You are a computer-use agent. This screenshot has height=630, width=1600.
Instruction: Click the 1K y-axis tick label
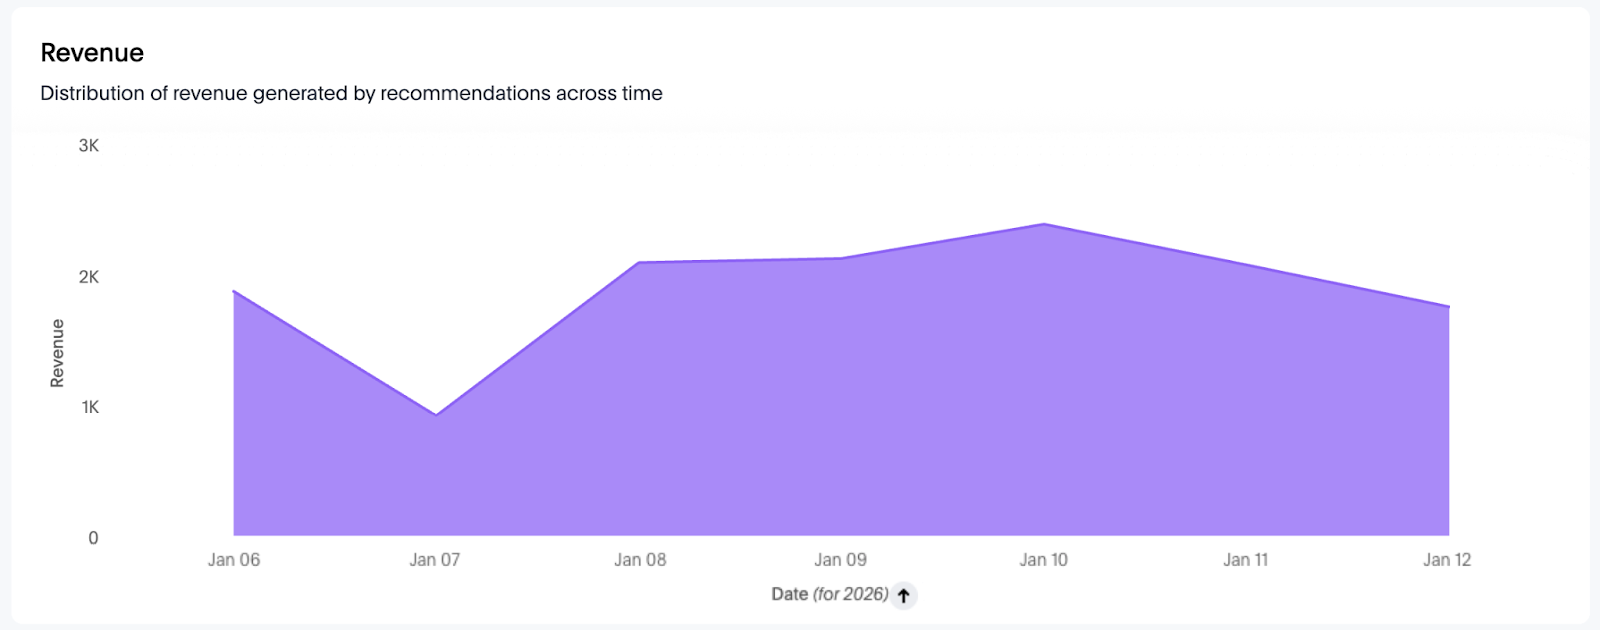[90, 407]
